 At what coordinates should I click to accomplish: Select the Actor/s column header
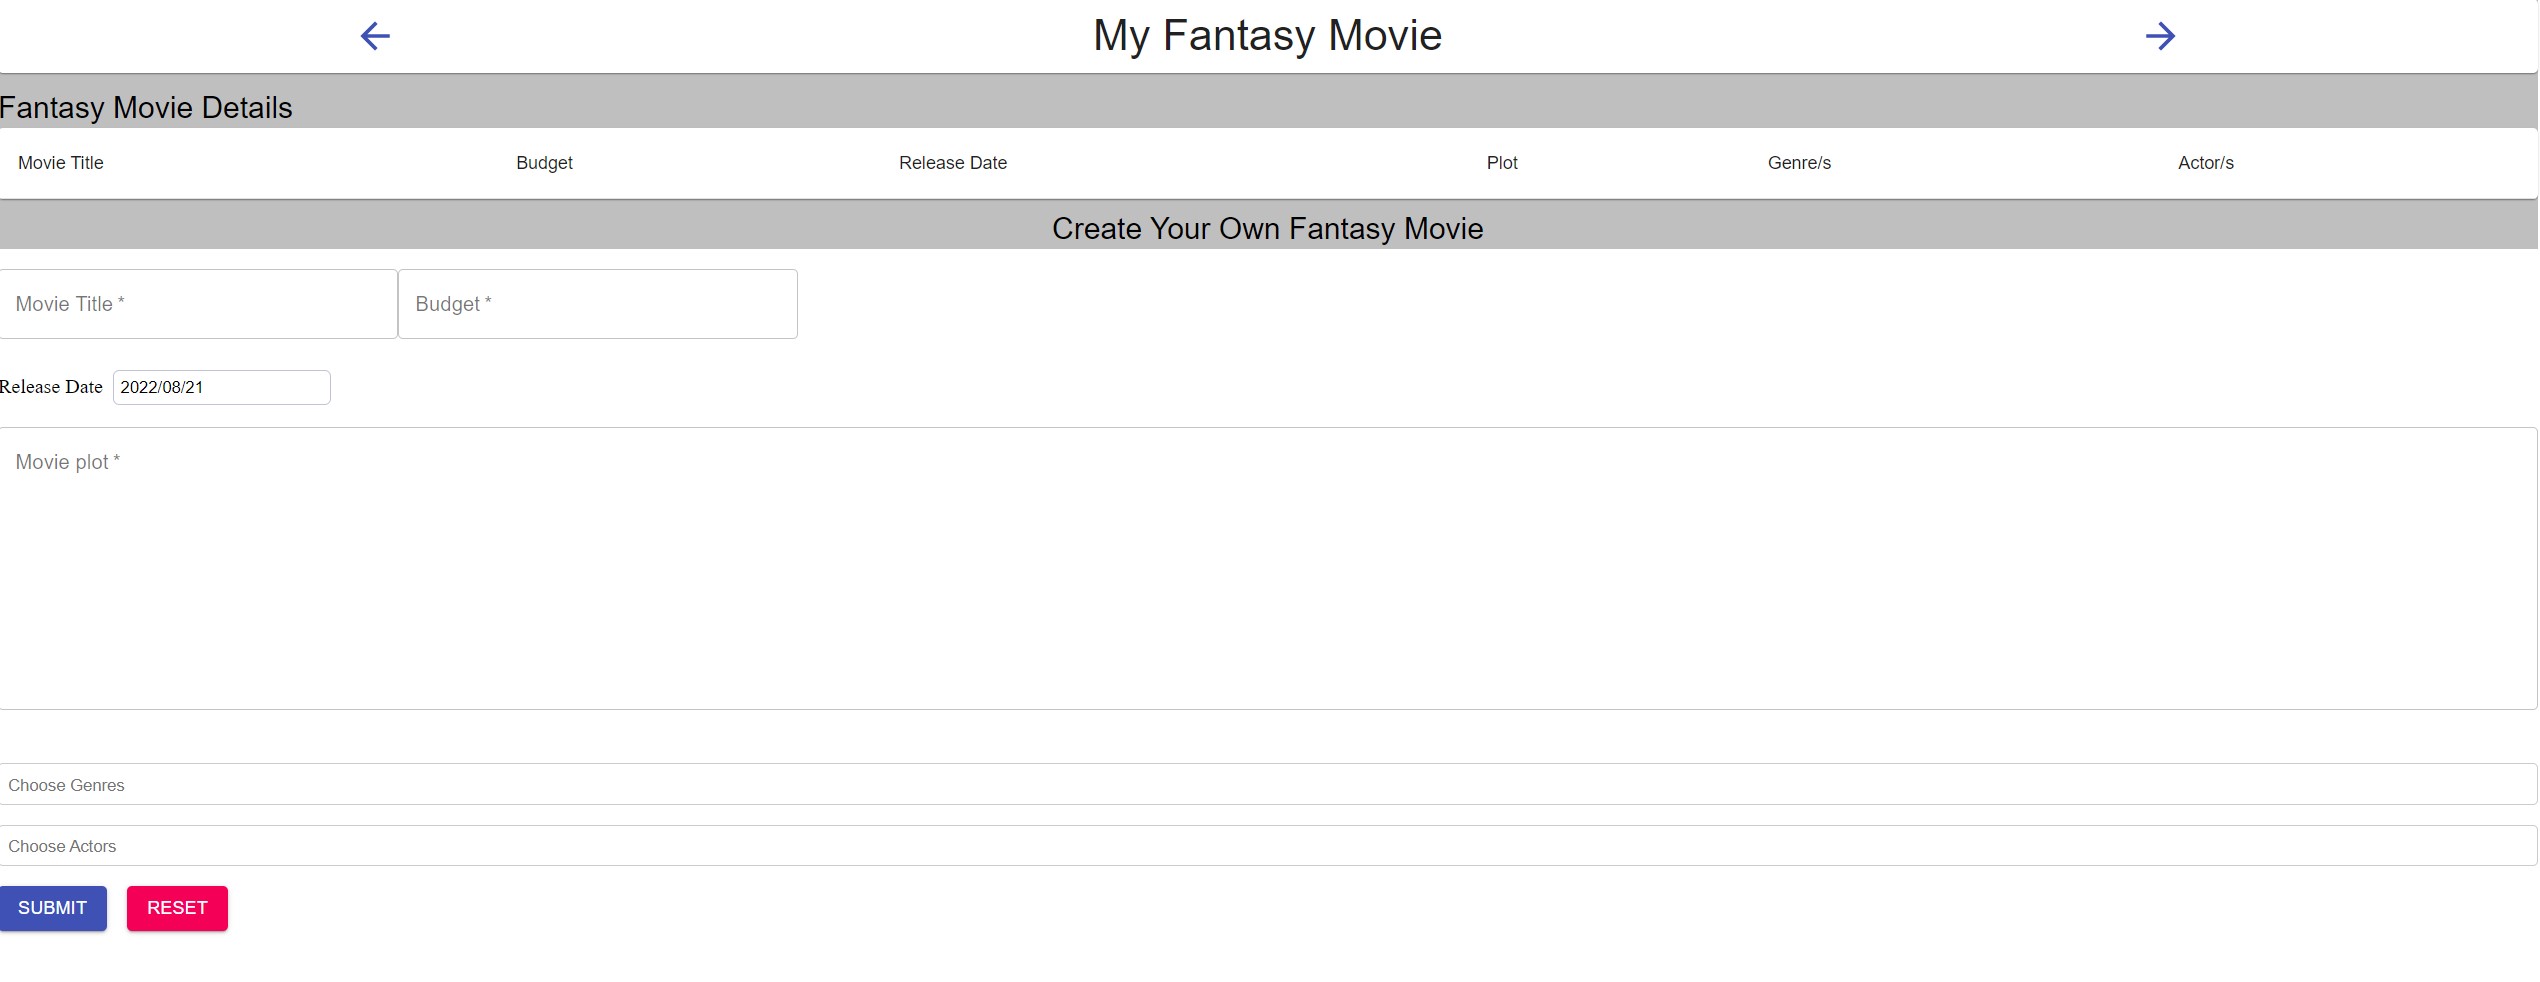2204,162
